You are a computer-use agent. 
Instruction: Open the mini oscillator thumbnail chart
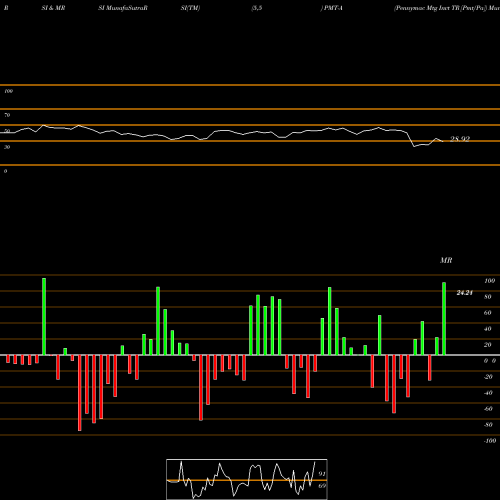pos(247,479)
